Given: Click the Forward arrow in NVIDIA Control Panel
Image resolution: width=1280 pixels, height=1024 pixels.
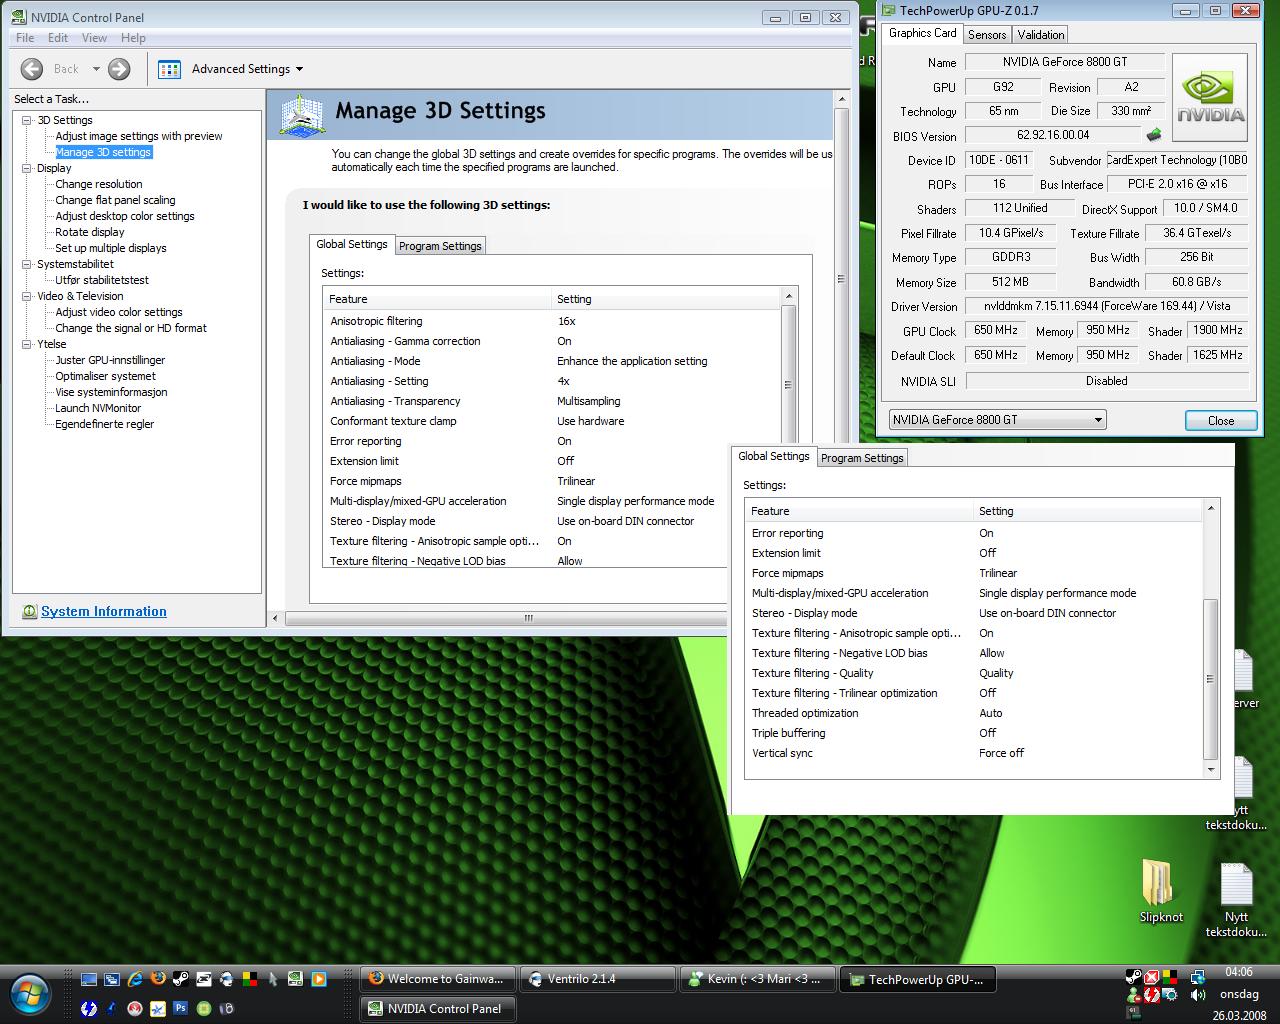Looking at the screenshot, I should [x=119, y=69].
